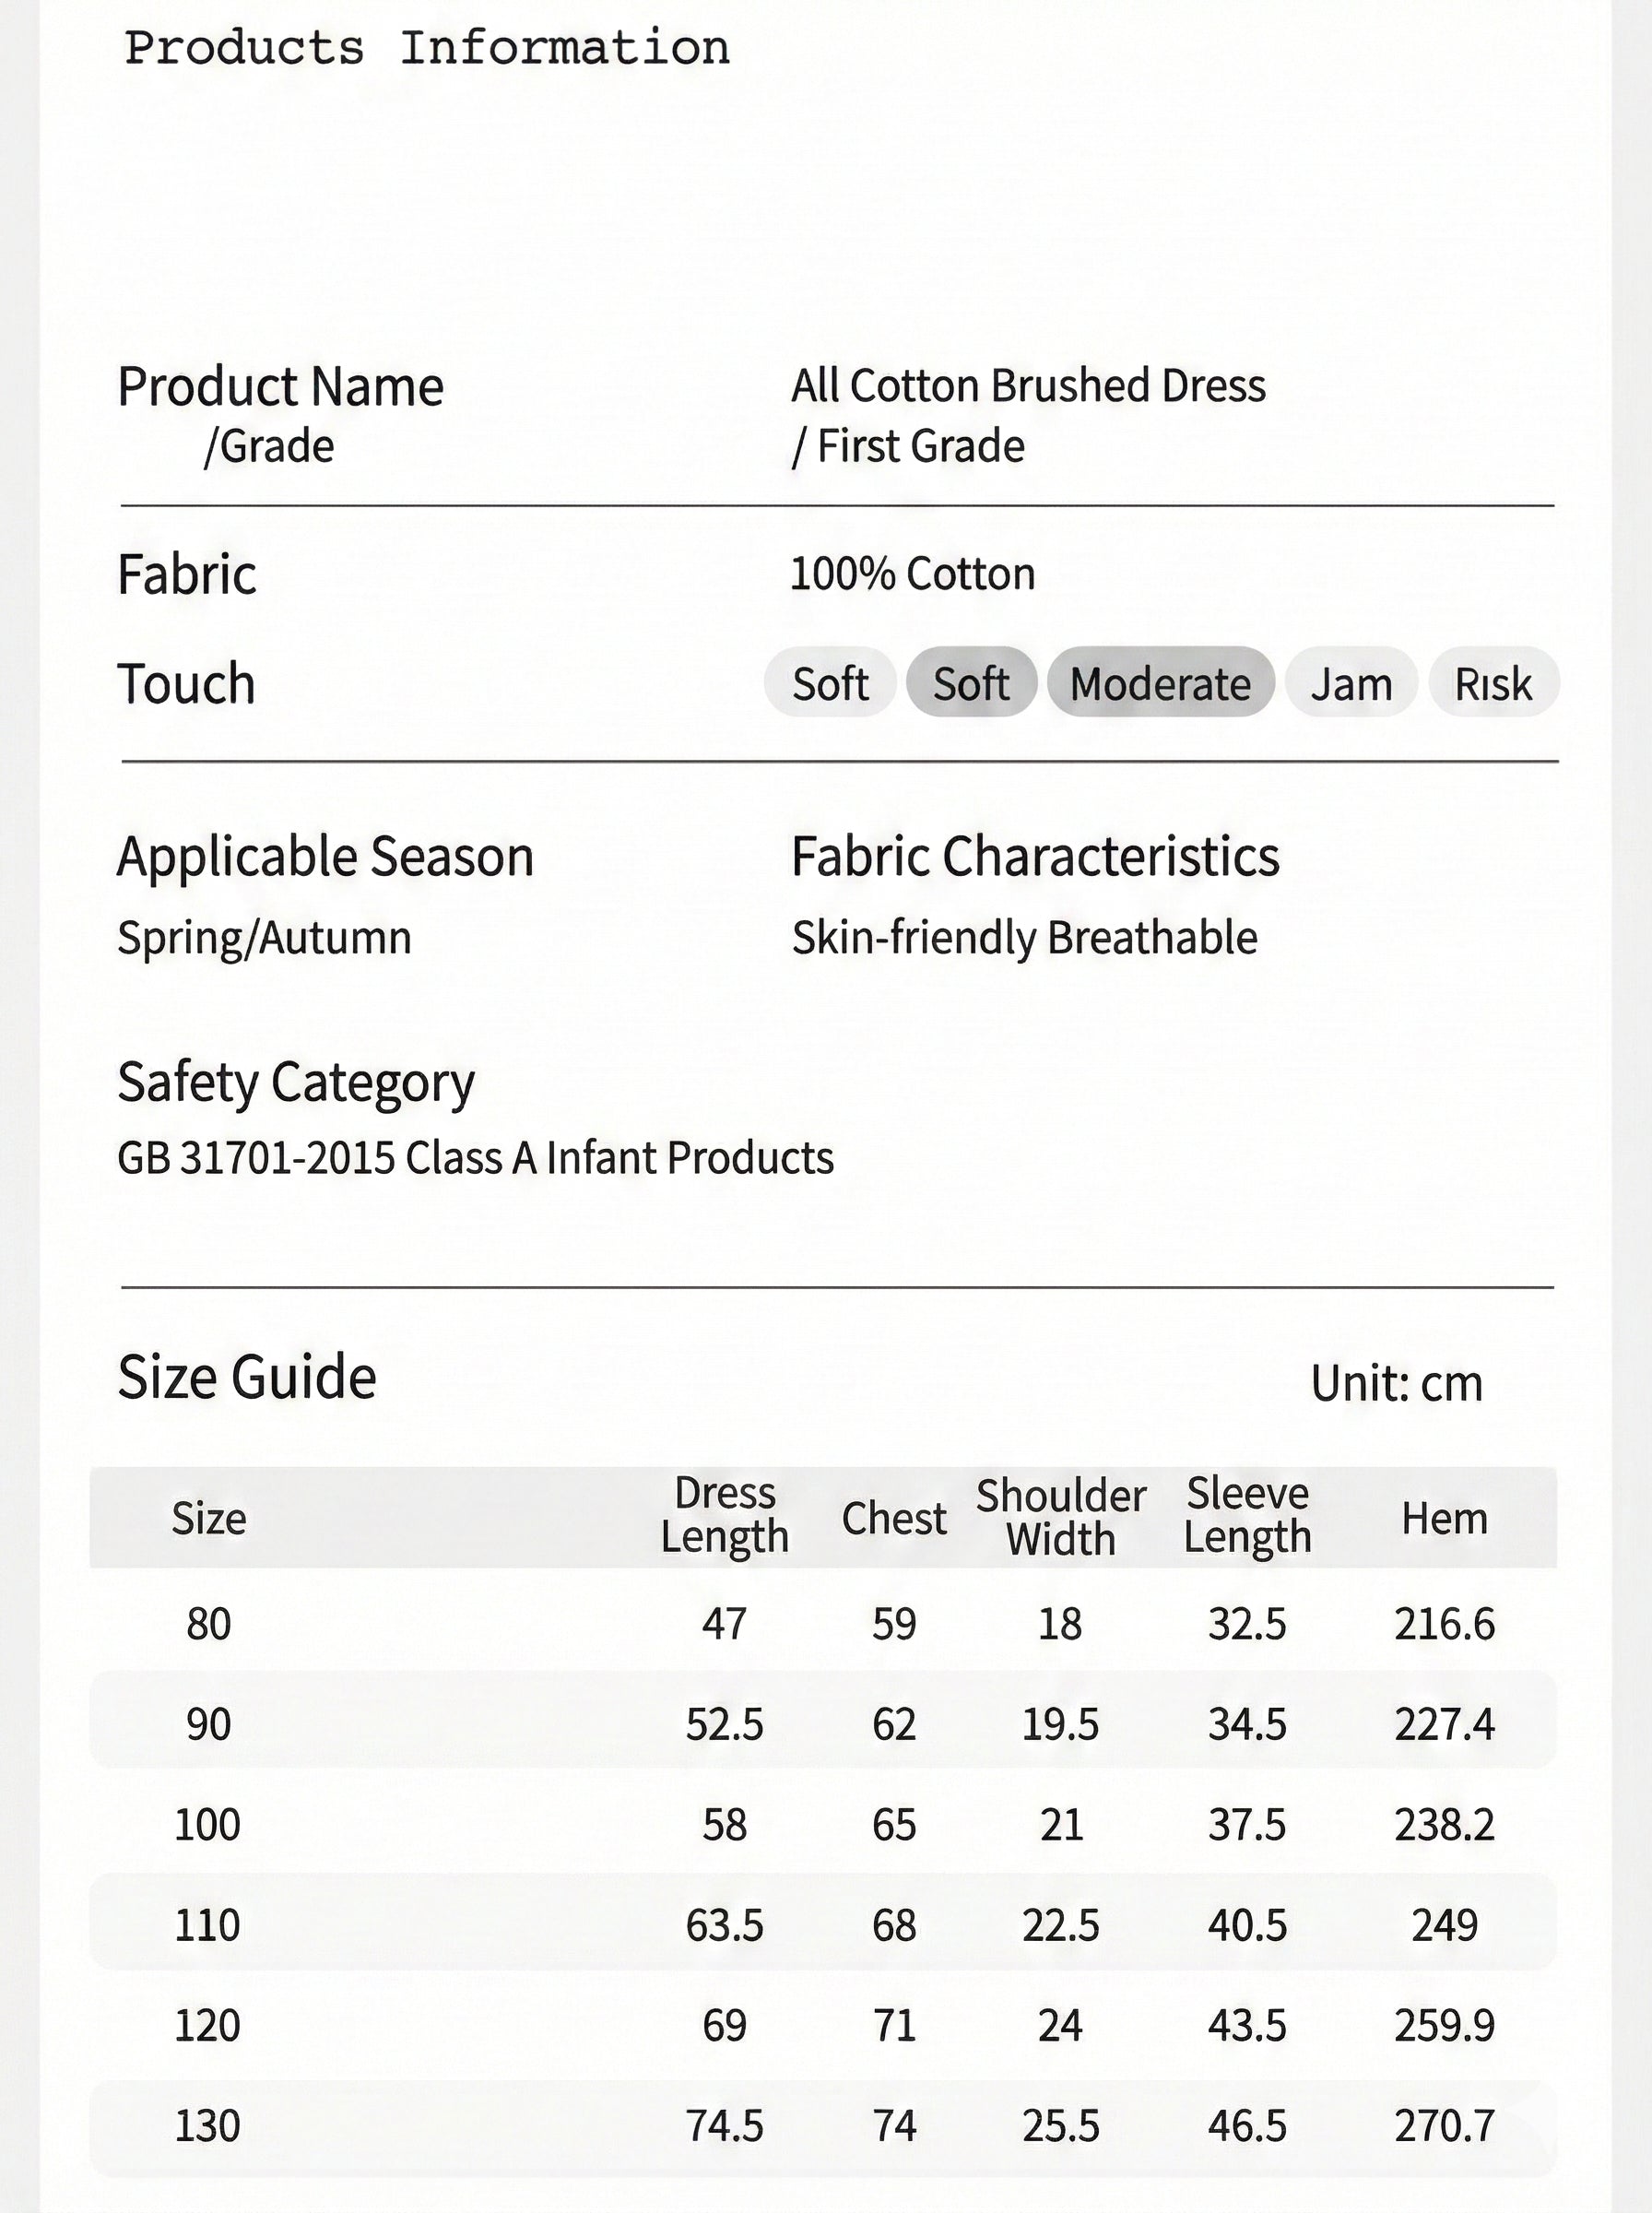Click the Spring/Autumn season value
This screenshot has width=1652, height=2213.
264,938
